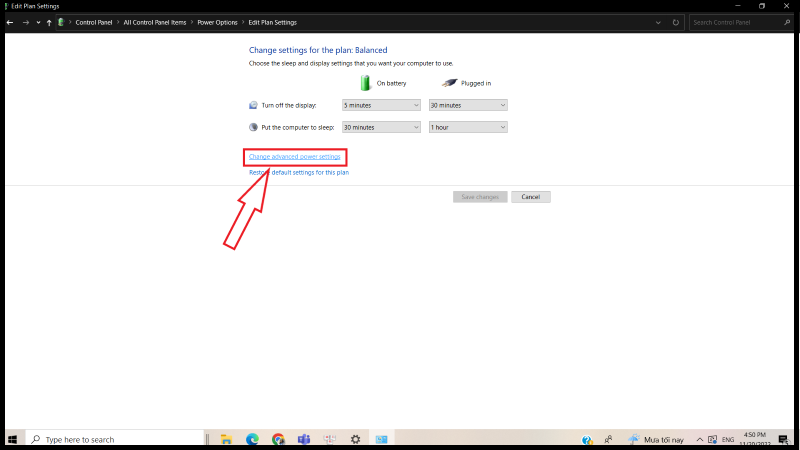Open sleep dropdown for On battery
The image size is (800, 450).
381,127
